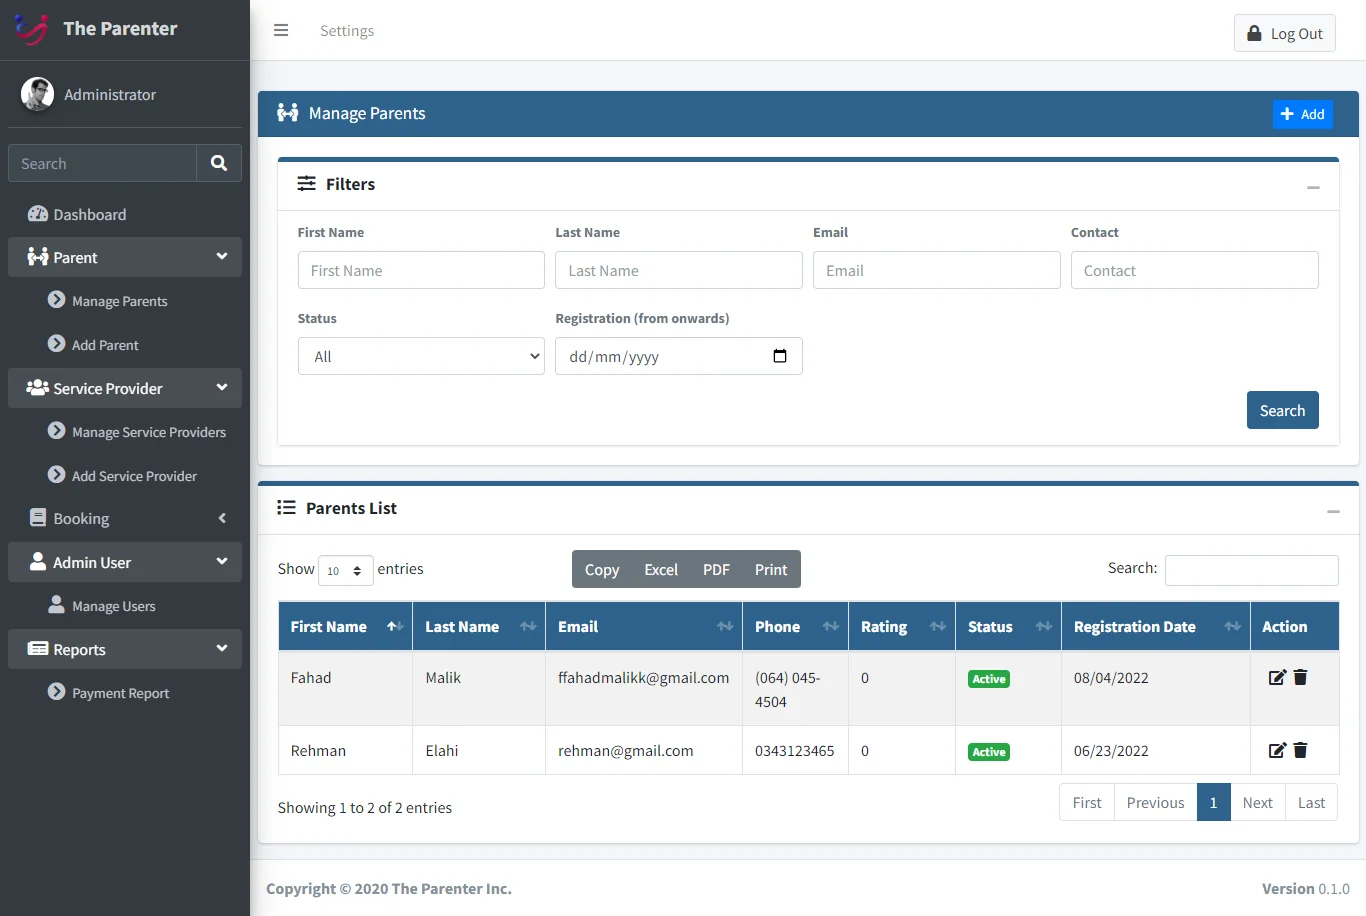Open the calendar picker icon in Registration field
Viewport: 1366px width, 916px height.
[780, 356]
